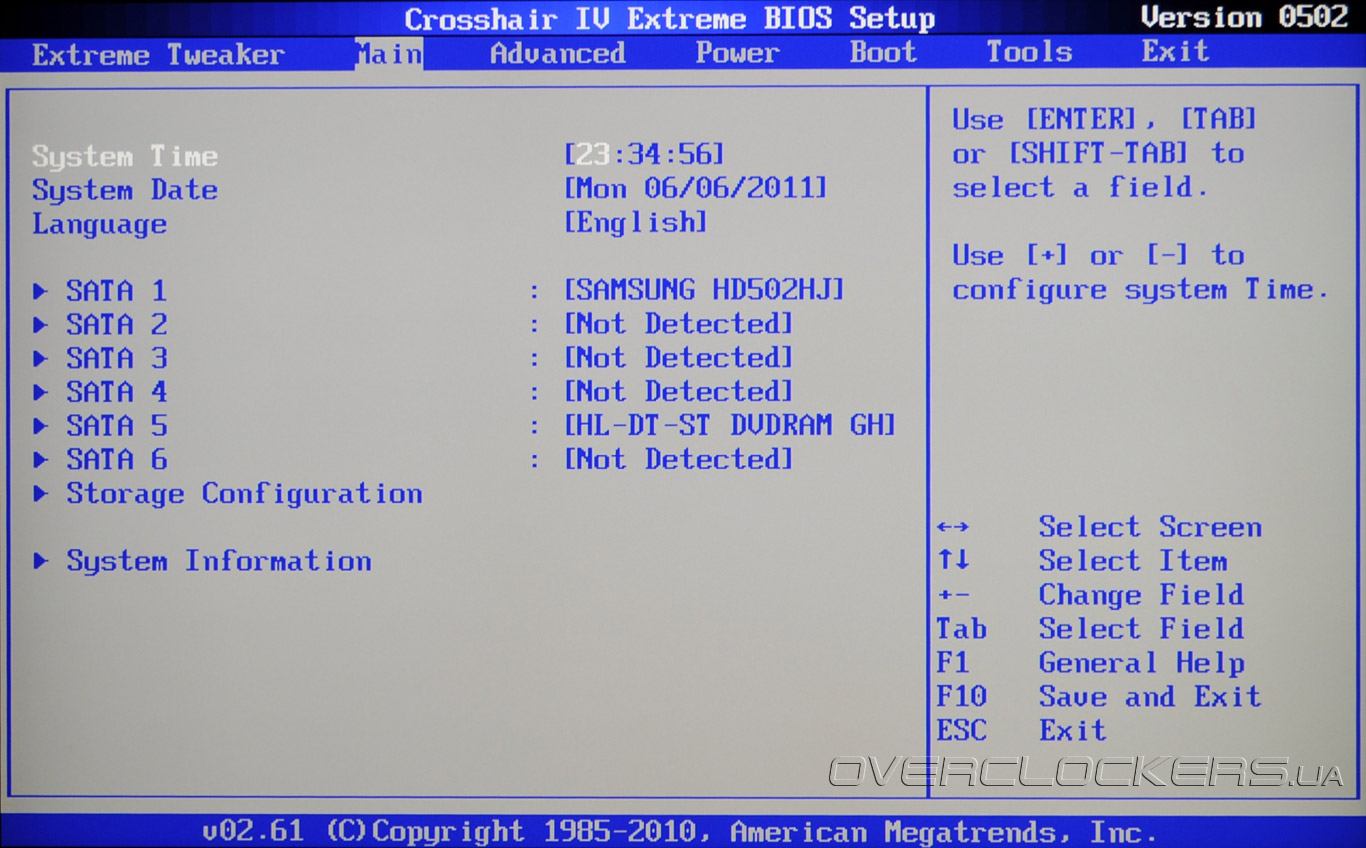Switch to the Advanced tab
The image size is (1366, 848).
(x=557, y=54)
